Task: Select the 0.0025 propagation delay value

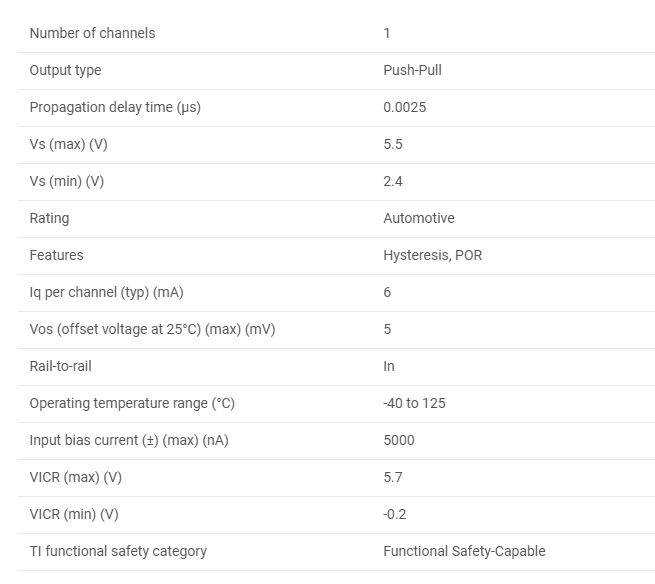Action: tap(404, 107)
